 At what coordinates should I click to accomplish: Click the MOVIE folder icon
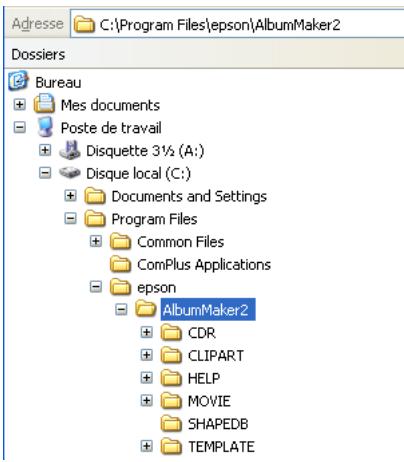pyautogui.click(x=171, y=401)
